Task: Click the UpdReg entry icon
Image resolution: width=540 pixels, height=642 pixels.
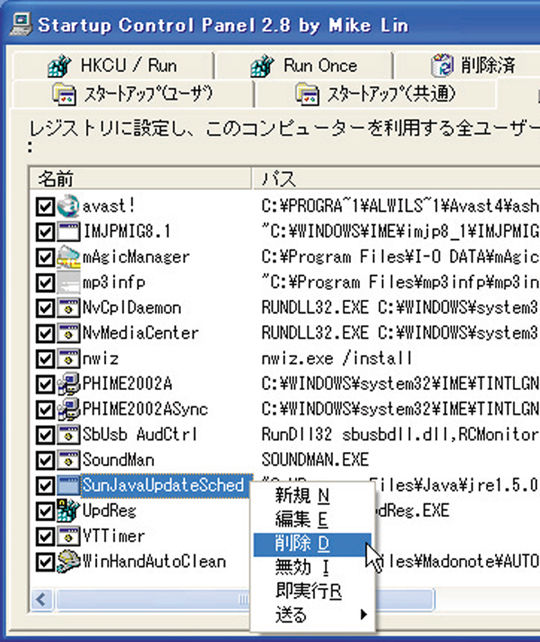Action: point(68,511)
